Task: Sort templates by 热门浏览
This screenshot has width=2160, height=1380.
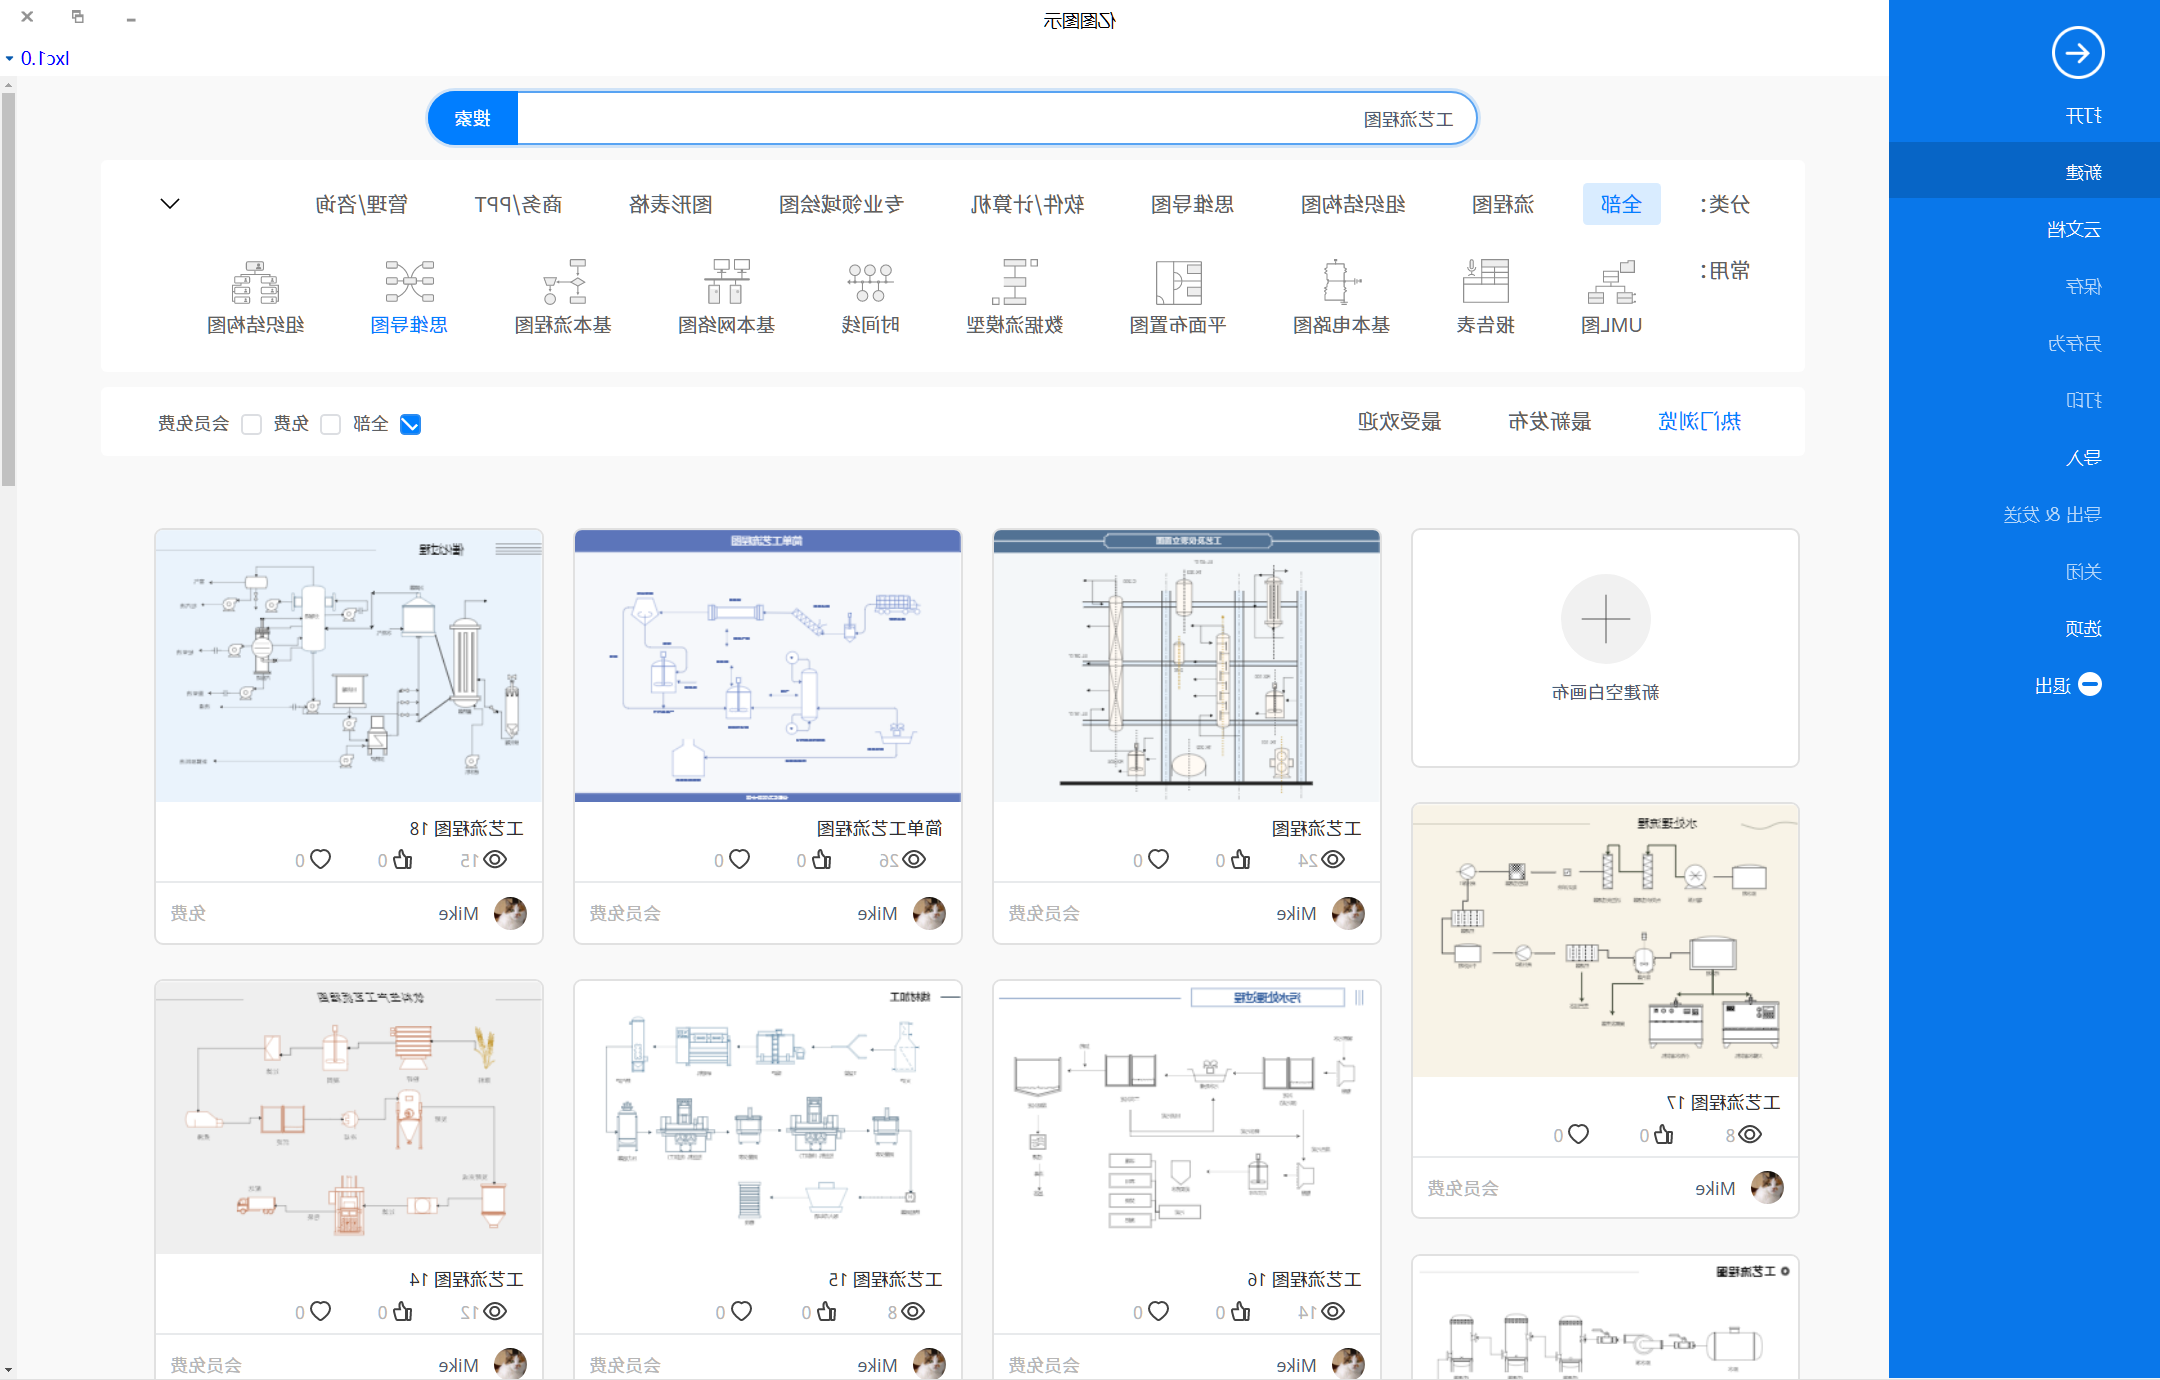Action: pyautogui.click(x=1699, y=421)
